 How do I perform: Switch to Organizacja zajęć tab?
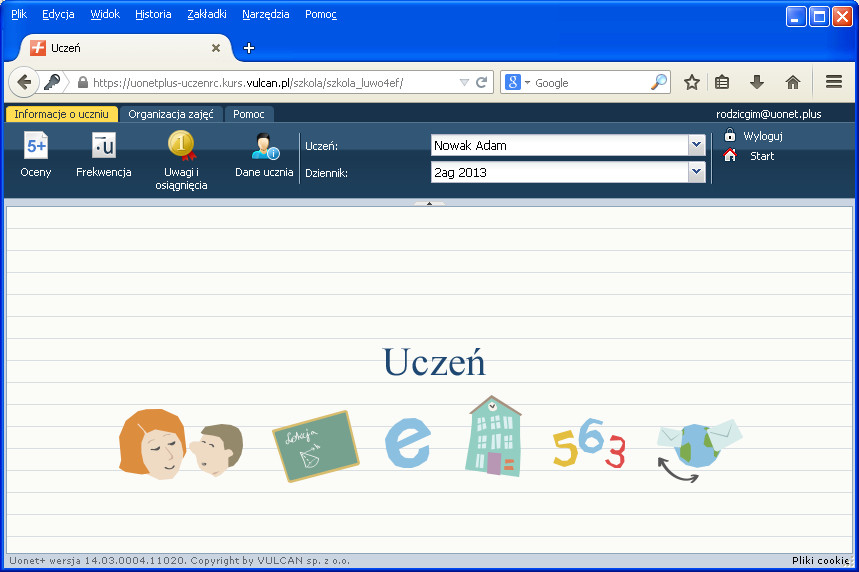click(171, 114)
